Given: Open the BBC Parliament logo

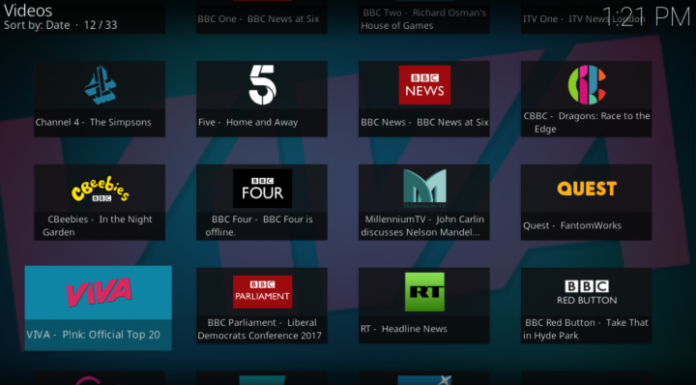Looking at the screenshot, I should point(262,292).
